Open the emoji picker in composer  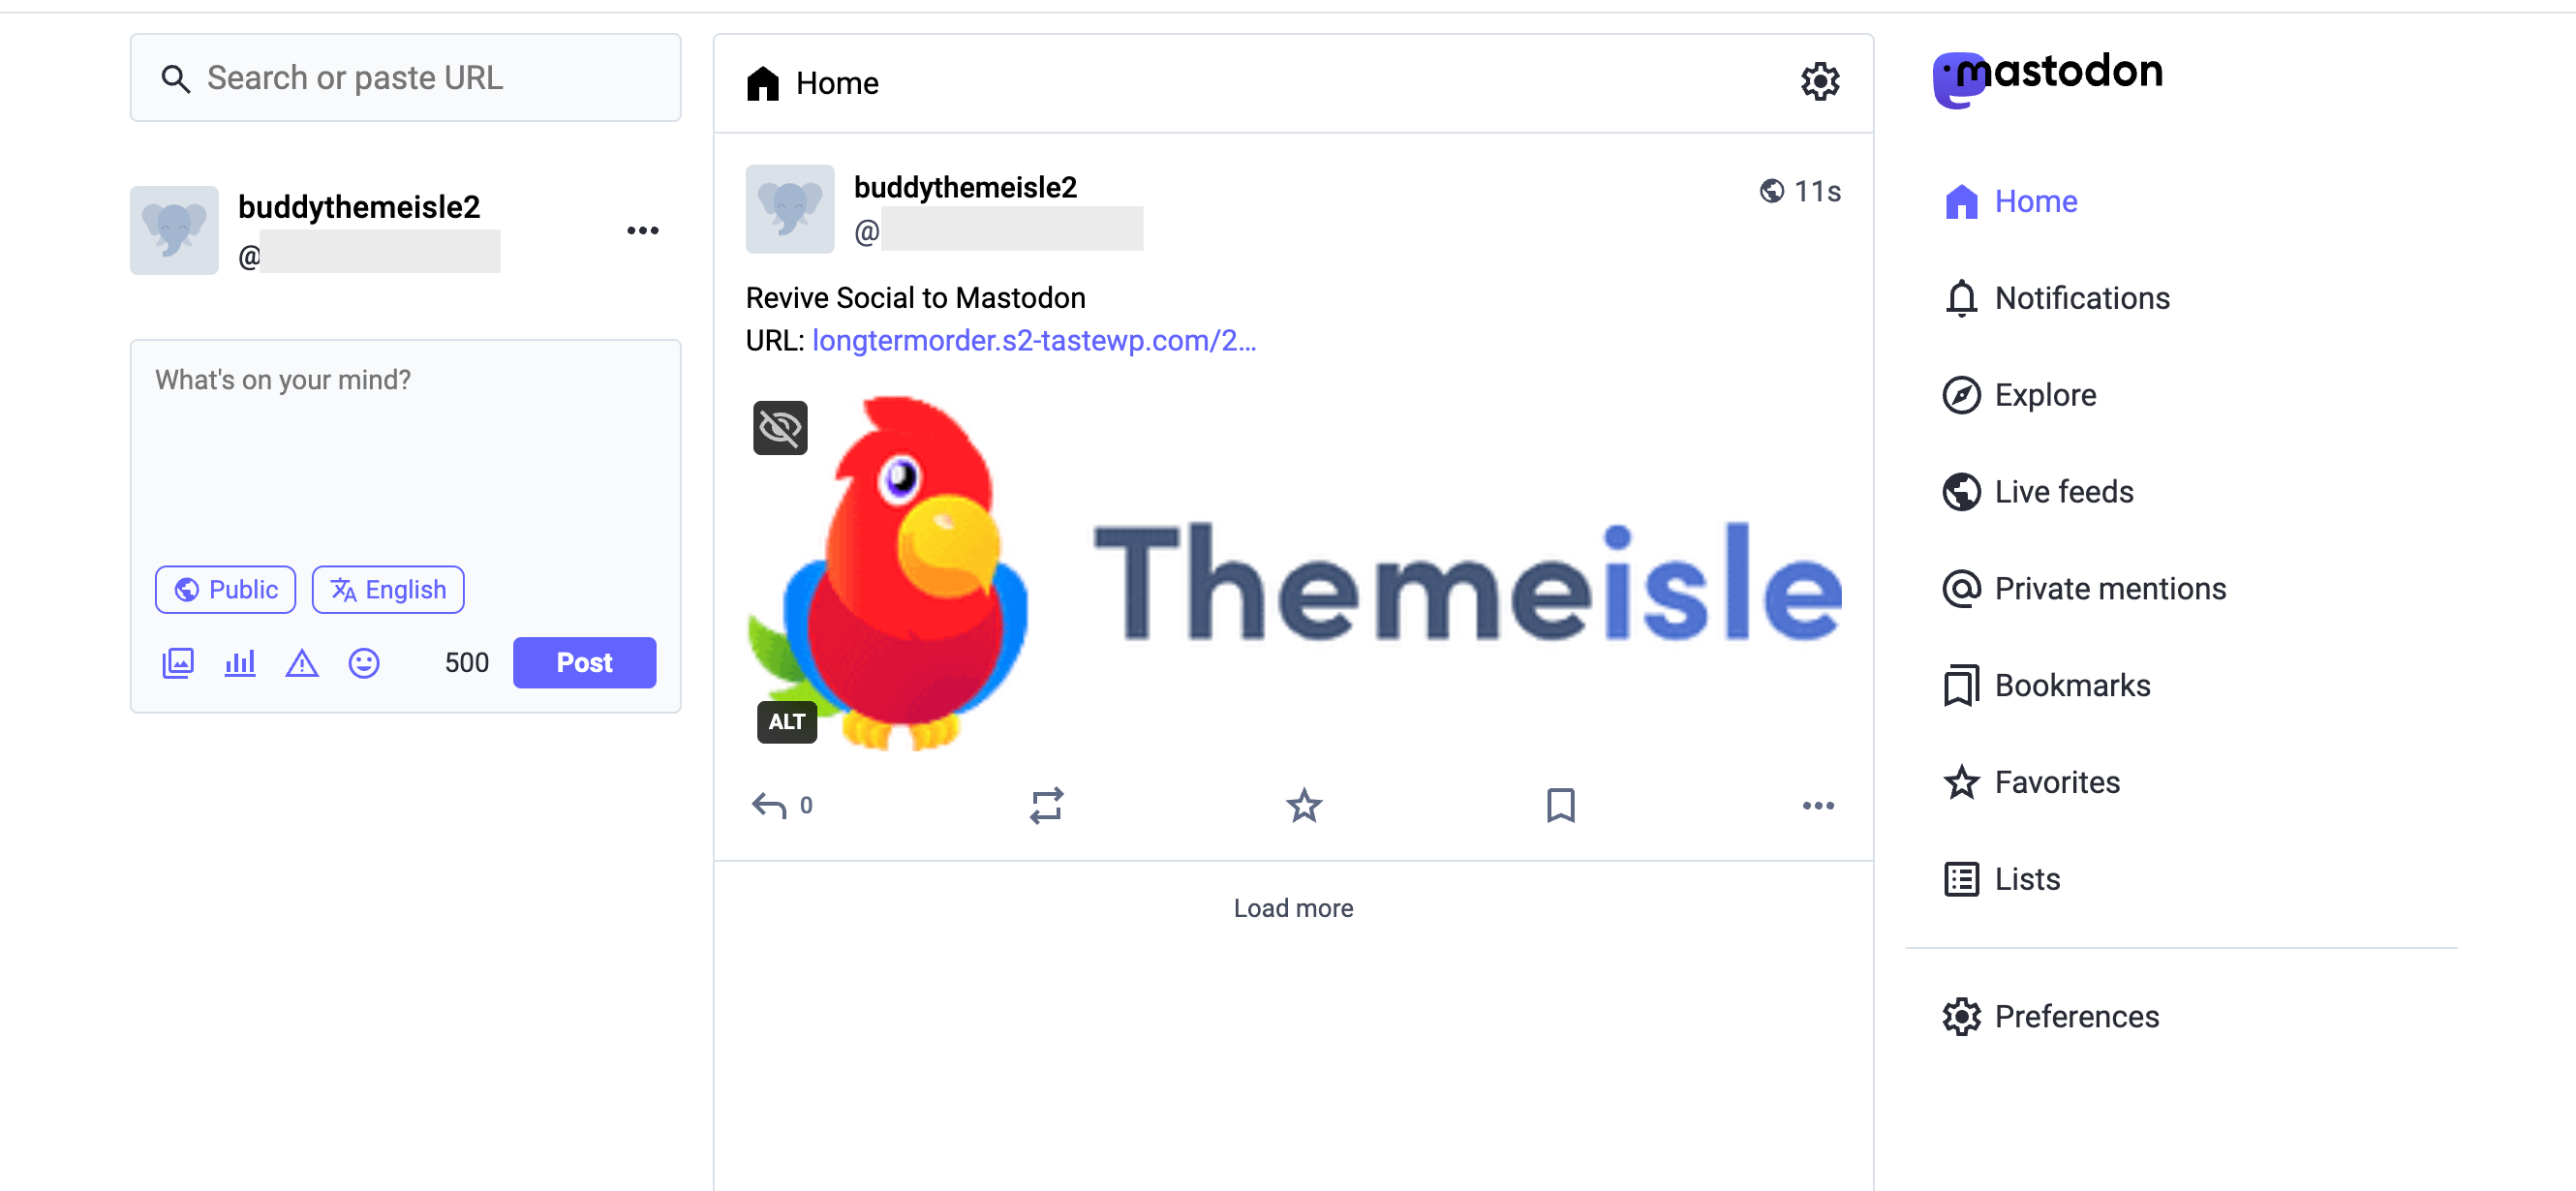click(x=364, y=663)
